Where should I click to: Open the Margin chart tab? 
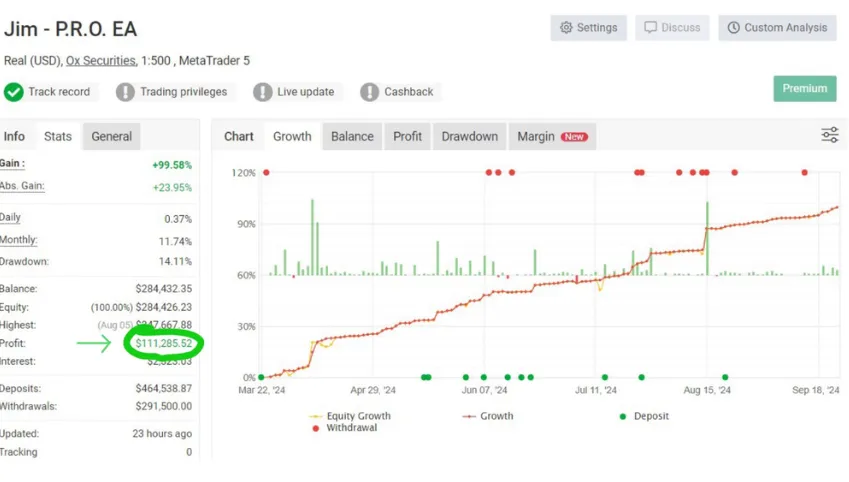[552, 136]
